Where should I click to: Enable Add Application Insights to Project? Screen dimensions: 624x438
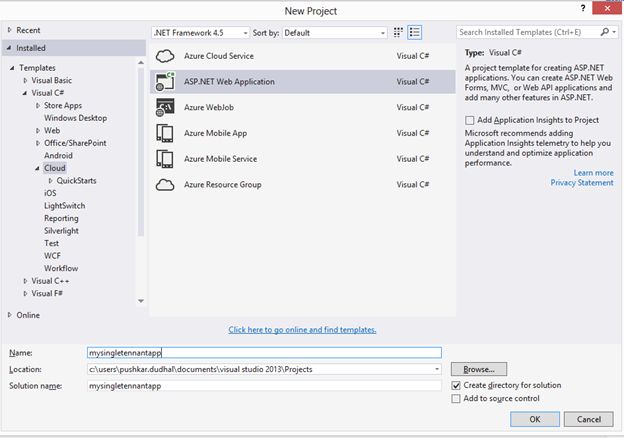tap(470, 120)
